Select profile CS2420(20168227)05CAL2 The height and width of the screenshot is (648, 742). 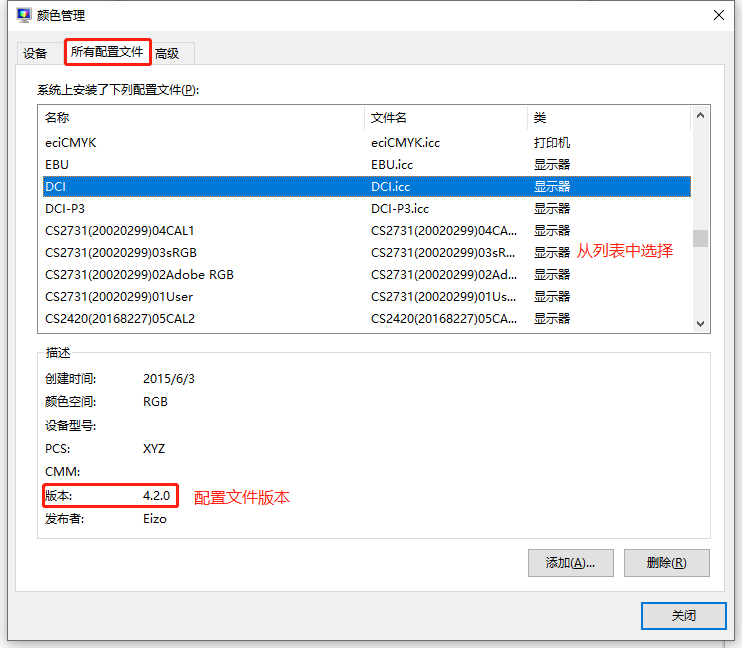click(x=367, y=319)
